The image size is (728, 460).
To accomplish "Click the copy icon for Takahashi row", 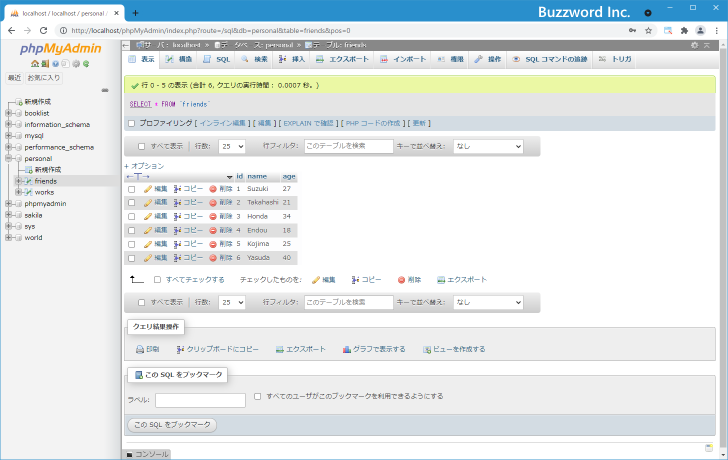I will 177,203.
